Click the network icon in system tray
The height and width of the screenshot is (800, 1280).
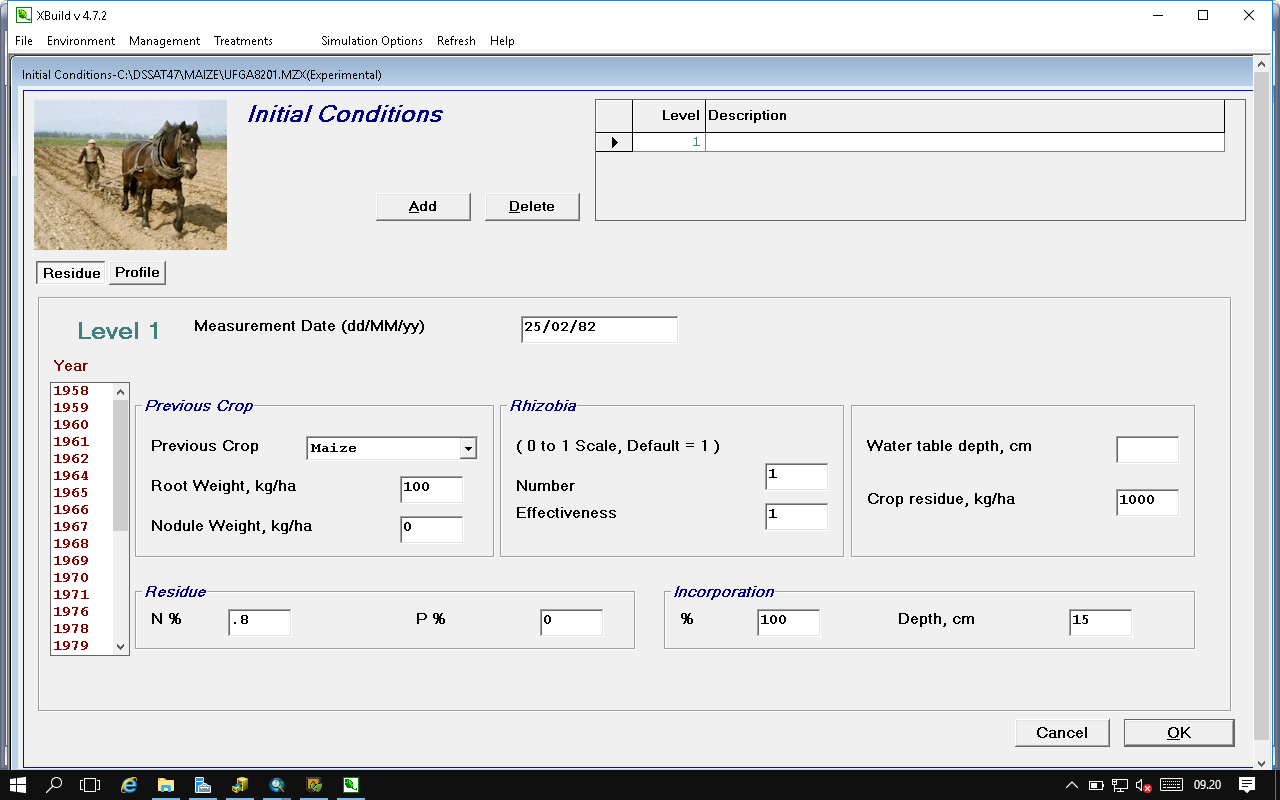pyautogui.click(x=1120, y=785)
